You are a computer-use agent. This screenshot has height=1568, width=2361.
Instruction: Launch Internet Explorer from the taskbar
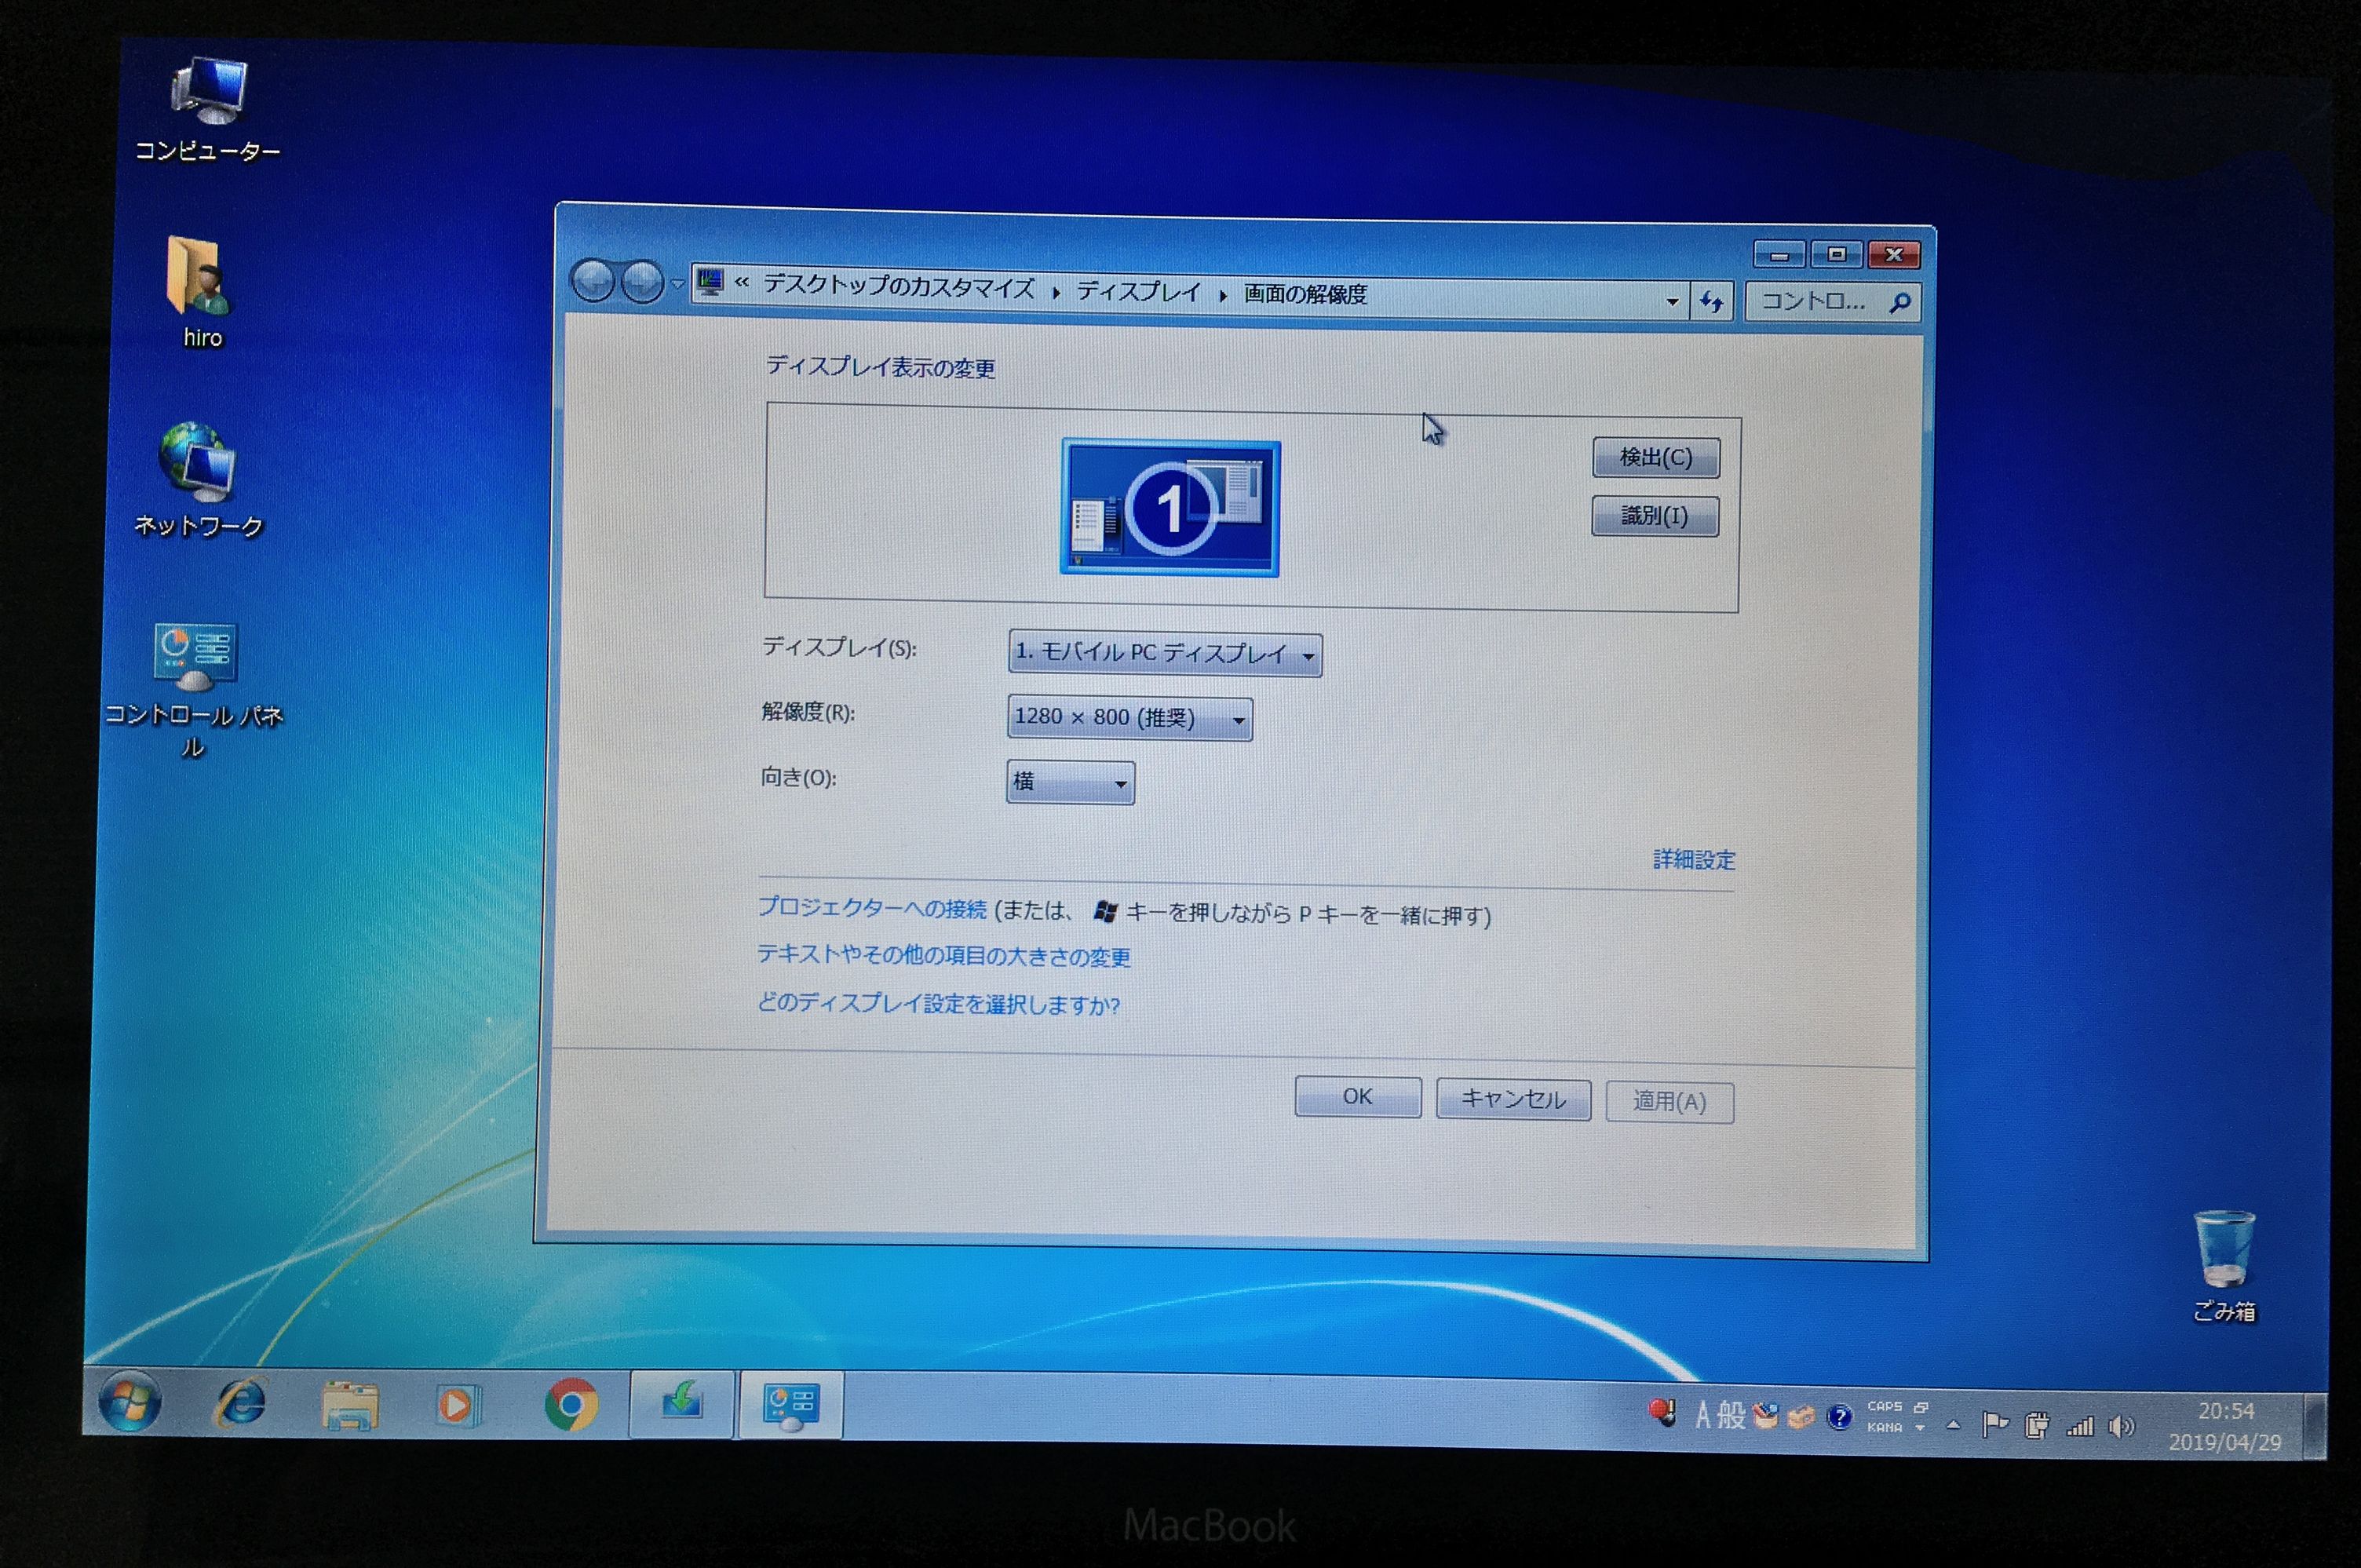pos(241,1402)
